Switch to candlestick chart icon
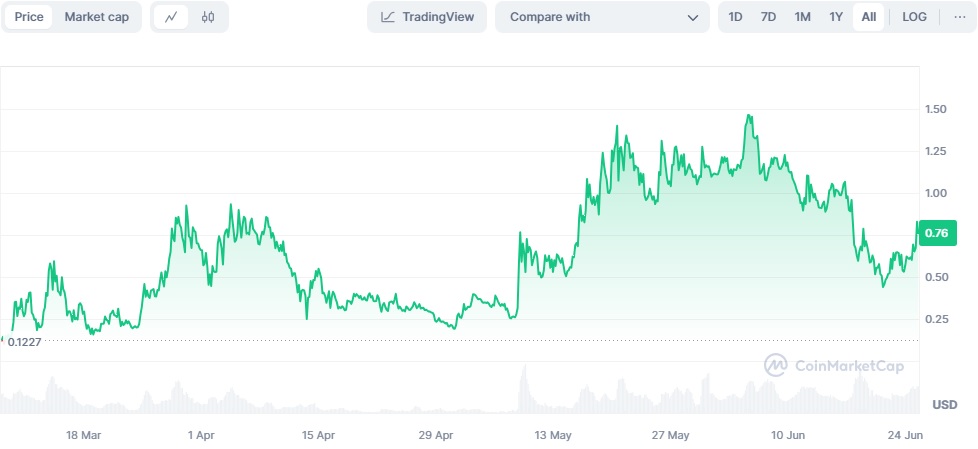Image resolution: width=978 pixels, height=449 pixels. pyautogui.click(x=208, y=17)
